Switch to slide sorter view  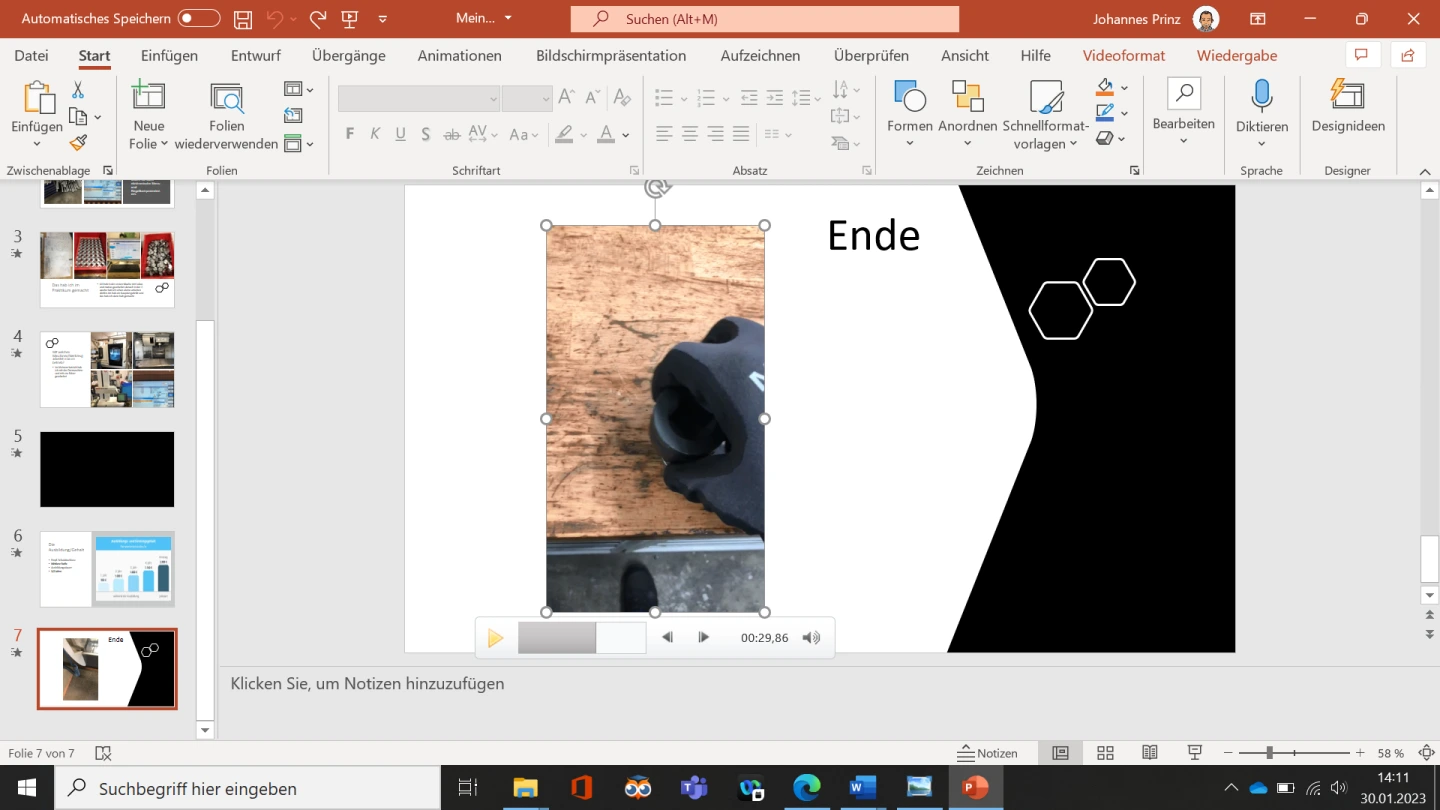[x=1105, y=753]
